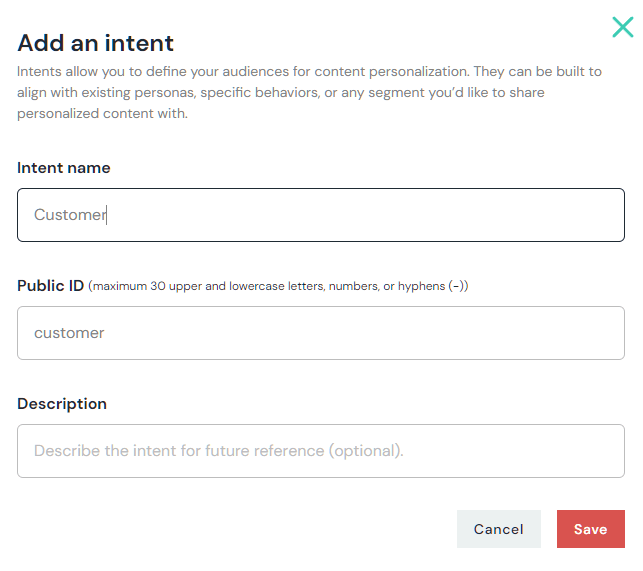The width and height of the screenshot is (643, 571).
Task: Click the "Describe the intent" placeholder text
Action: click(x=218, y=451)
